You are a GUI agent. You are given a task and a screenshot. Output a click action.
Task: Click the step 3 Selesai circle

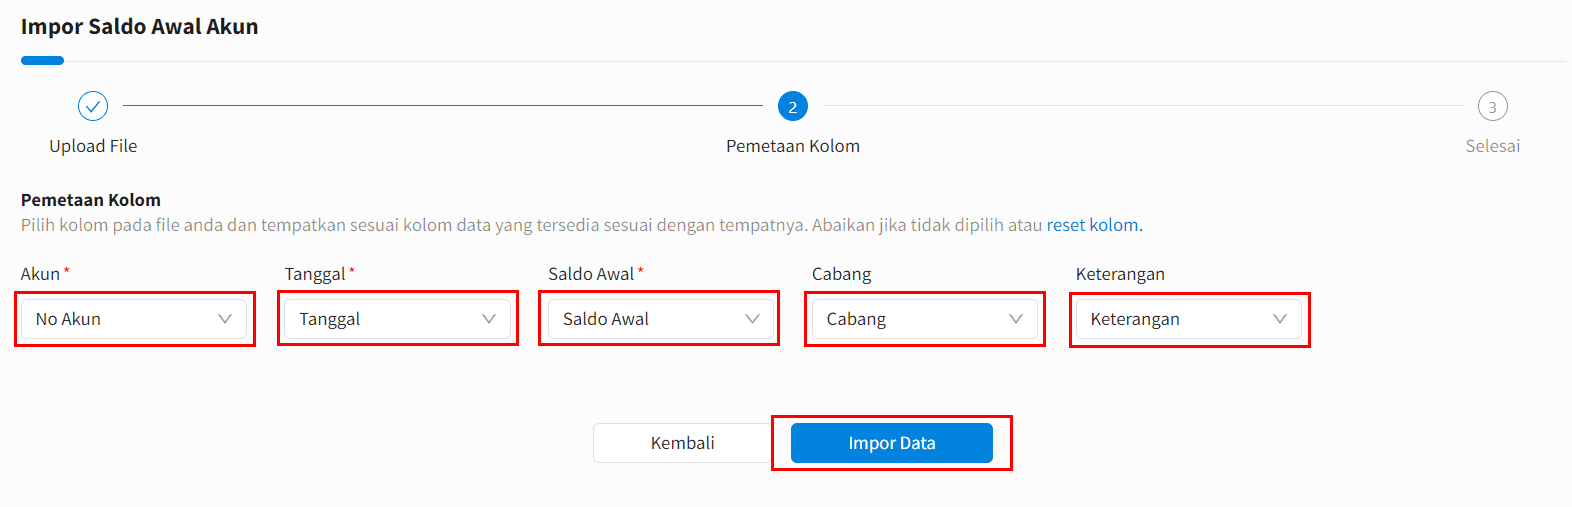click(1493, 106)
